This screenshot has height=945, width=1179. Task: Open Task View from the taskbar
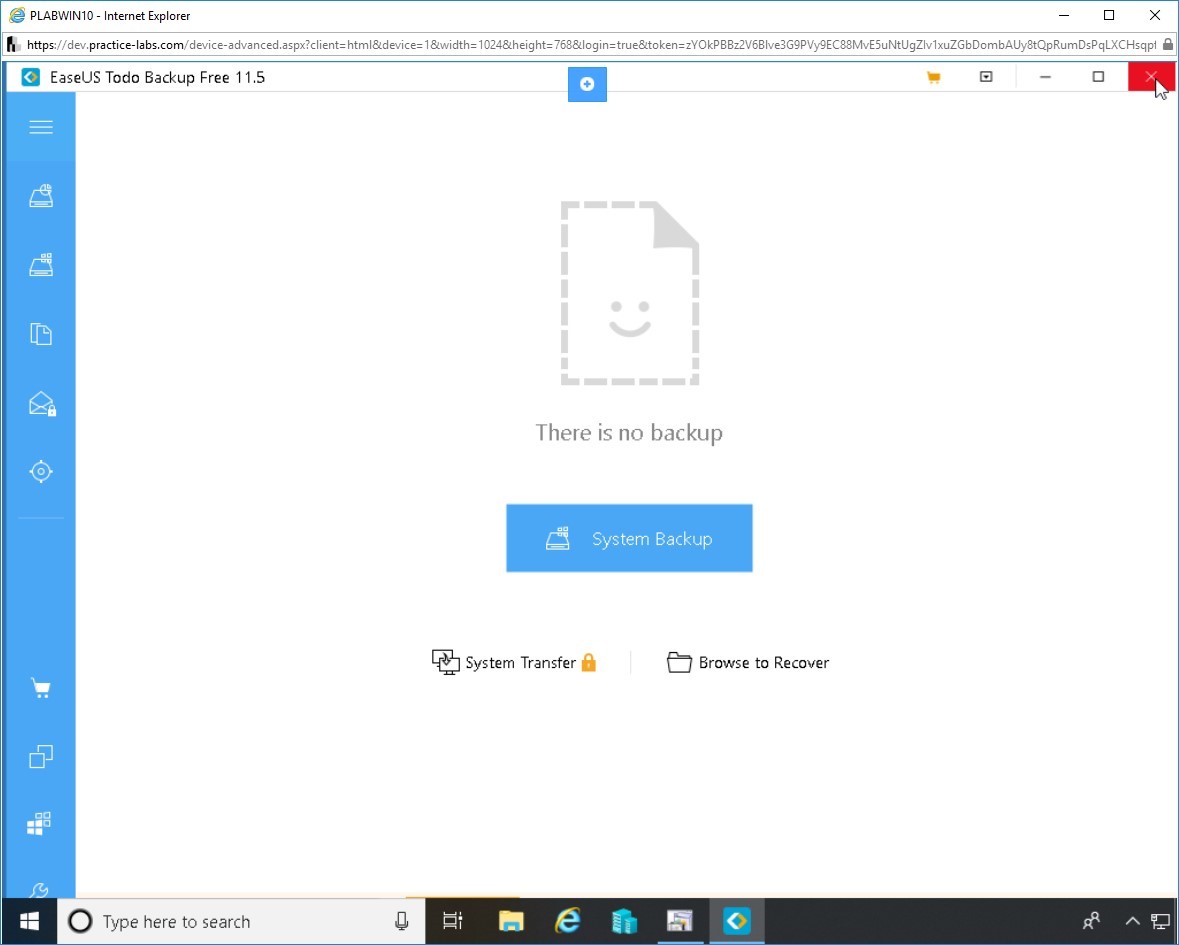(453, 921)
